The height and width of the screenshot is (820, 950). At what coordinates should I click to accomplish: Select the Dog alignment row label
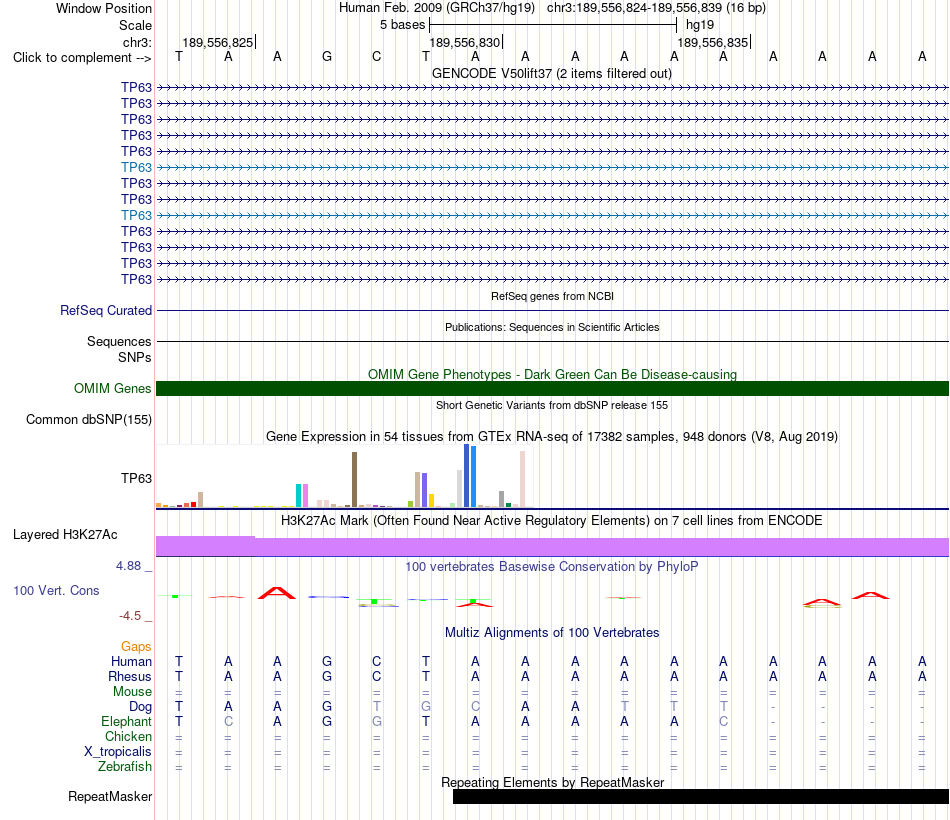click(x=140, y=707)
